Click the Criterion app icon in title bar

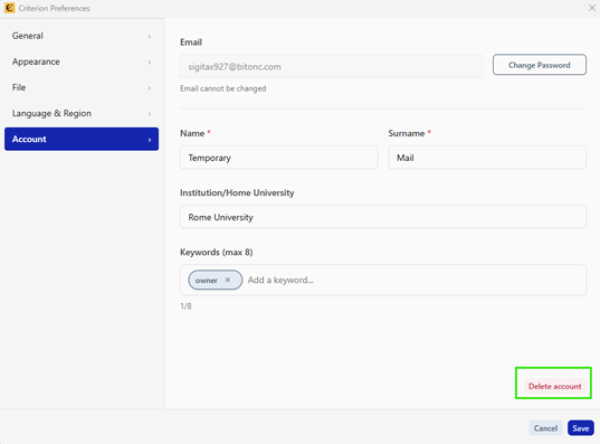pos(9,8)
